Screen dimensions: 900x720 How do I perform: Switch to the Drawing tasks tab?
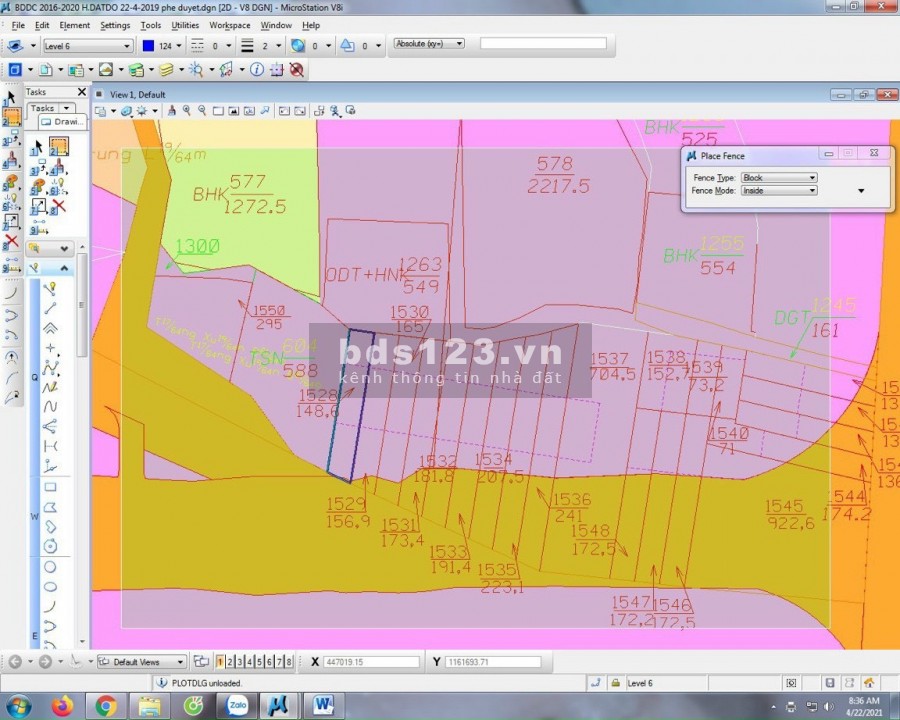coord(63,122)
